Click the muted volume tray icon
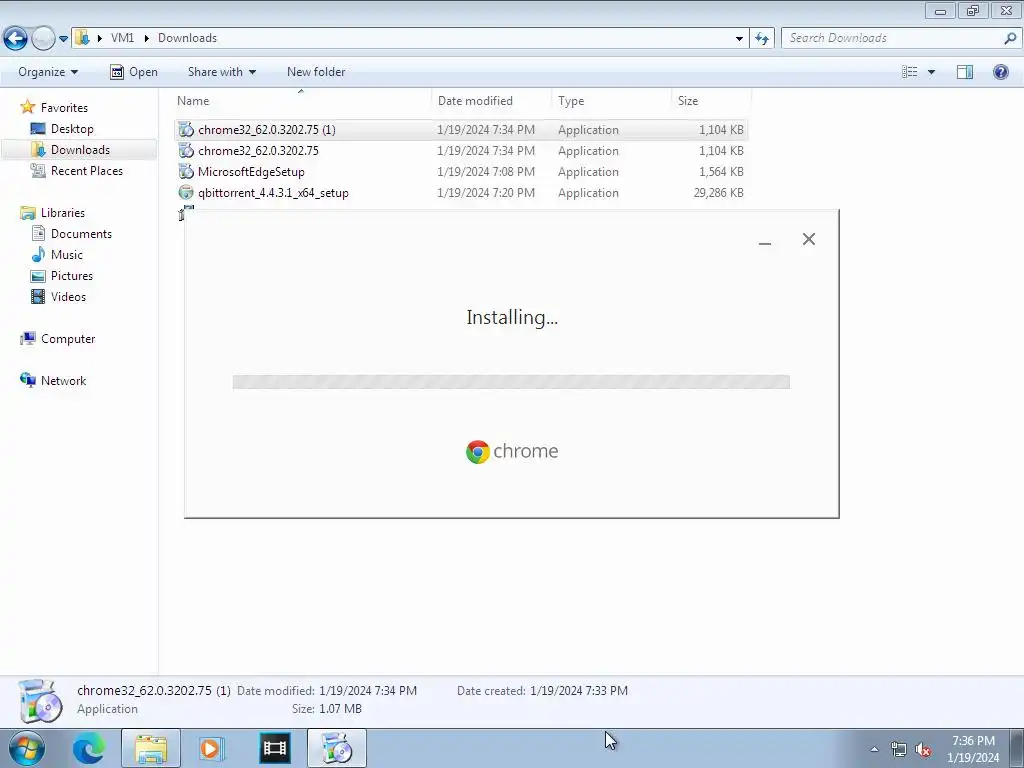1024x768 pixels. tap(923, 750)
